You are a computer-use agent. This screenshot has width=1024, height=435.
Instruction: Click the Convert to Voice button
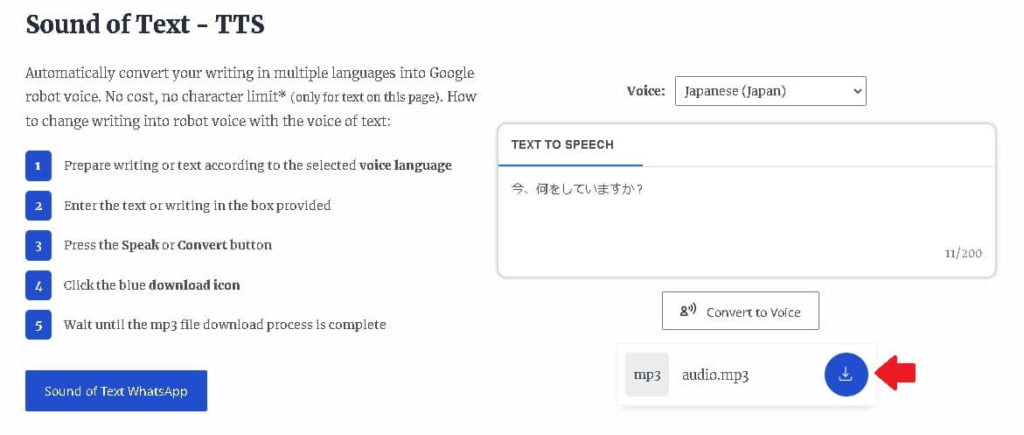[x=740, y=311]
